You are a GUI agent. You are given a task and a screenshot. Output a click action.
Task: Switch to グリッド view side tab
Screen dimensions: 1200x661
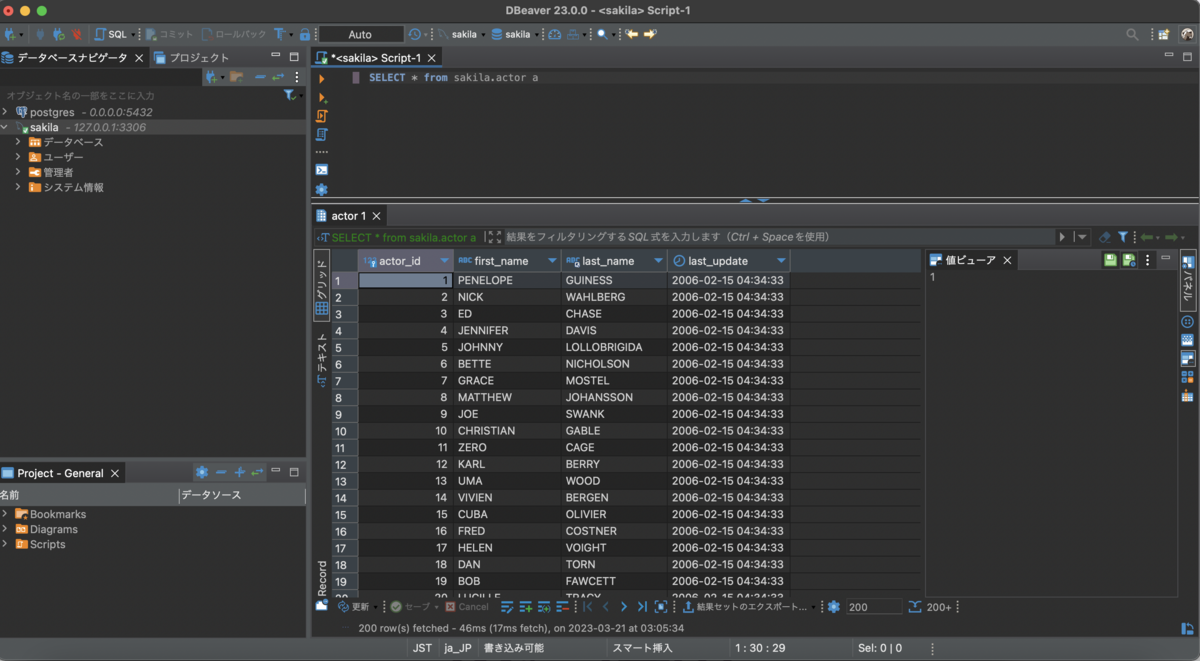(322, 283)
